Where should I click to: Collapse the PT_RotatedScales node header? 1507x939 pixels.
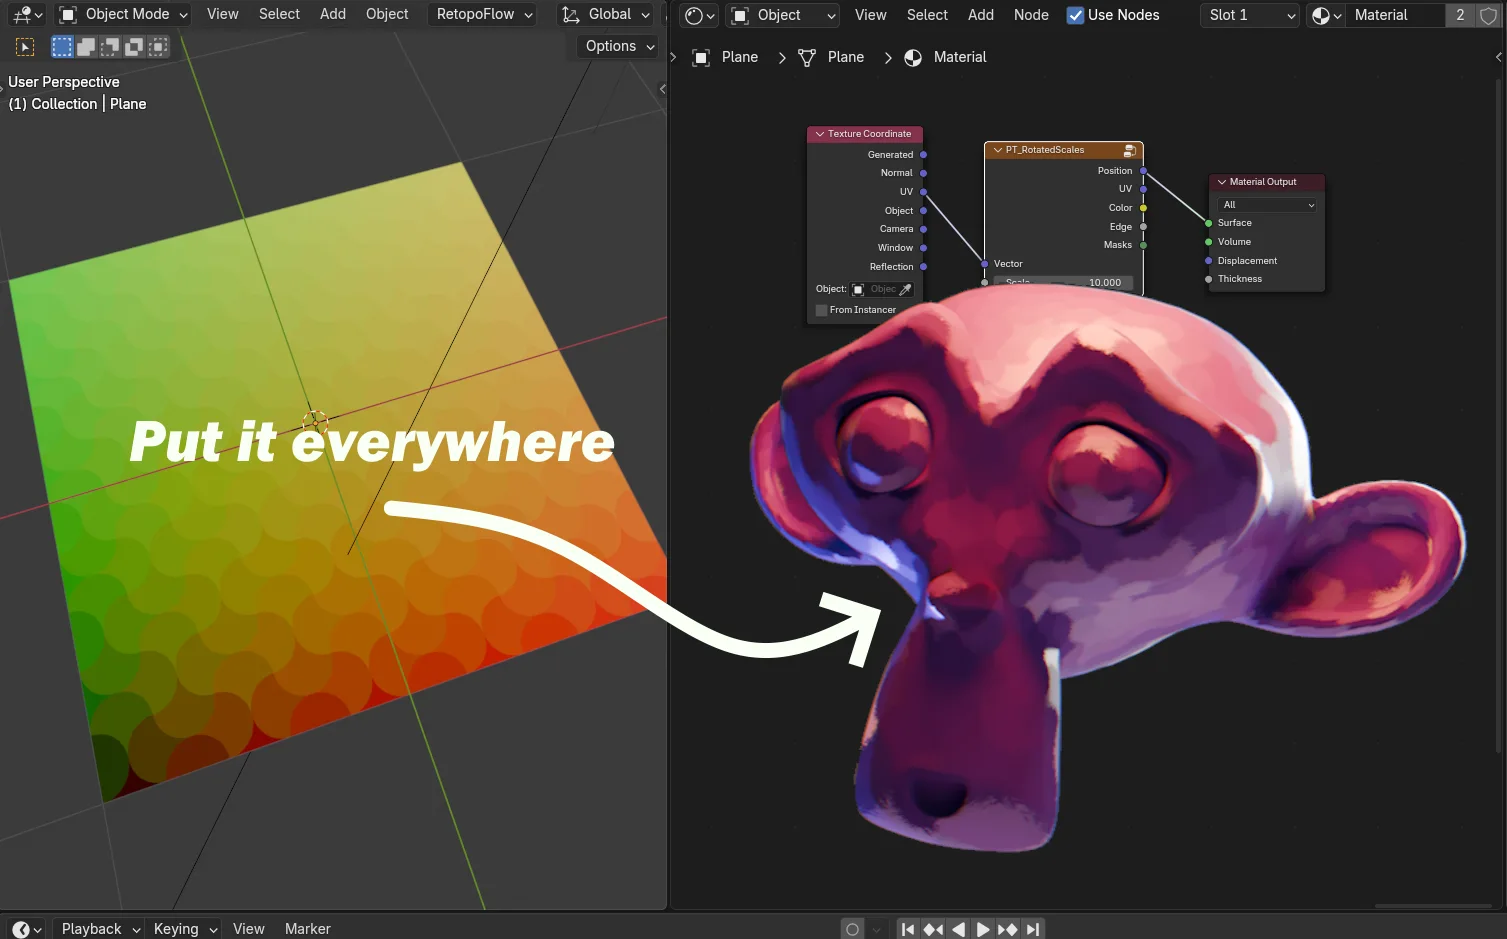(997, 149)
